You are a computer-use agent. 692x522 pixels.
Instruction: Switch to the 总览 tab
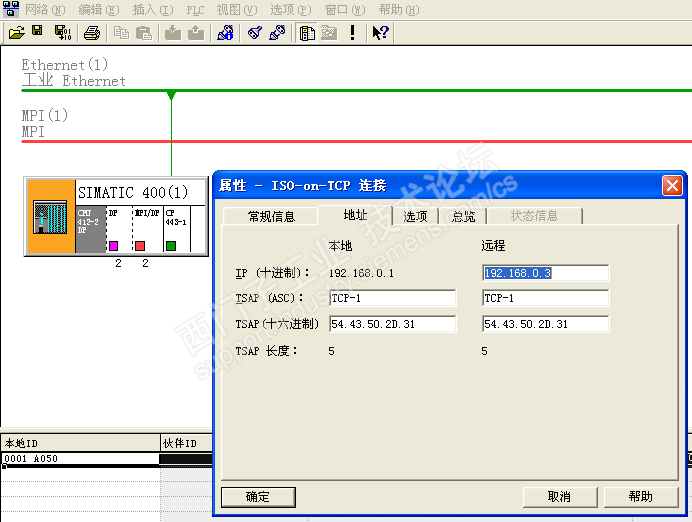pyautogui.click(x=463, y=216)
